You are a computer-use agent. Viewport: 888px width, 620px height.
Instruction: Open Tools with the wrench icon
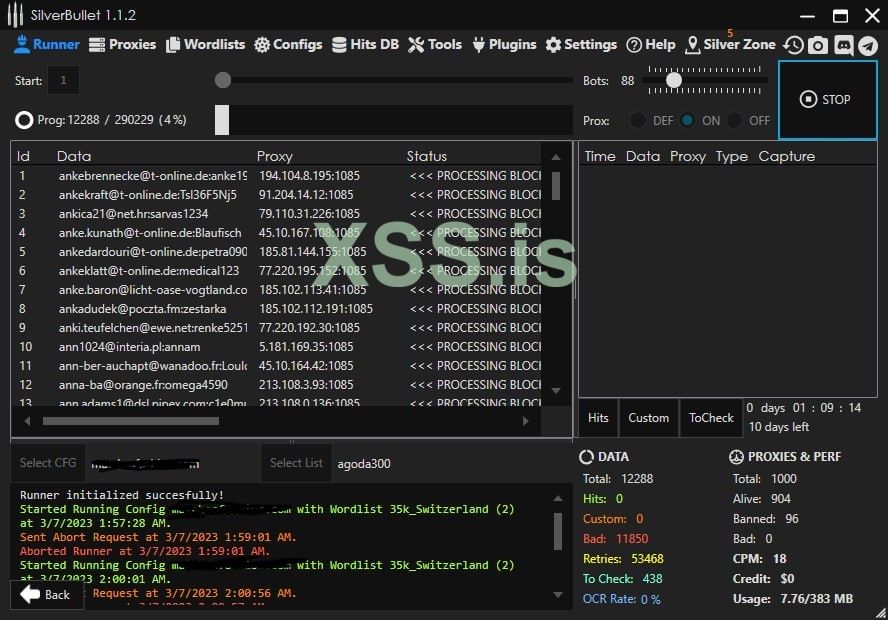click(416, 45)
